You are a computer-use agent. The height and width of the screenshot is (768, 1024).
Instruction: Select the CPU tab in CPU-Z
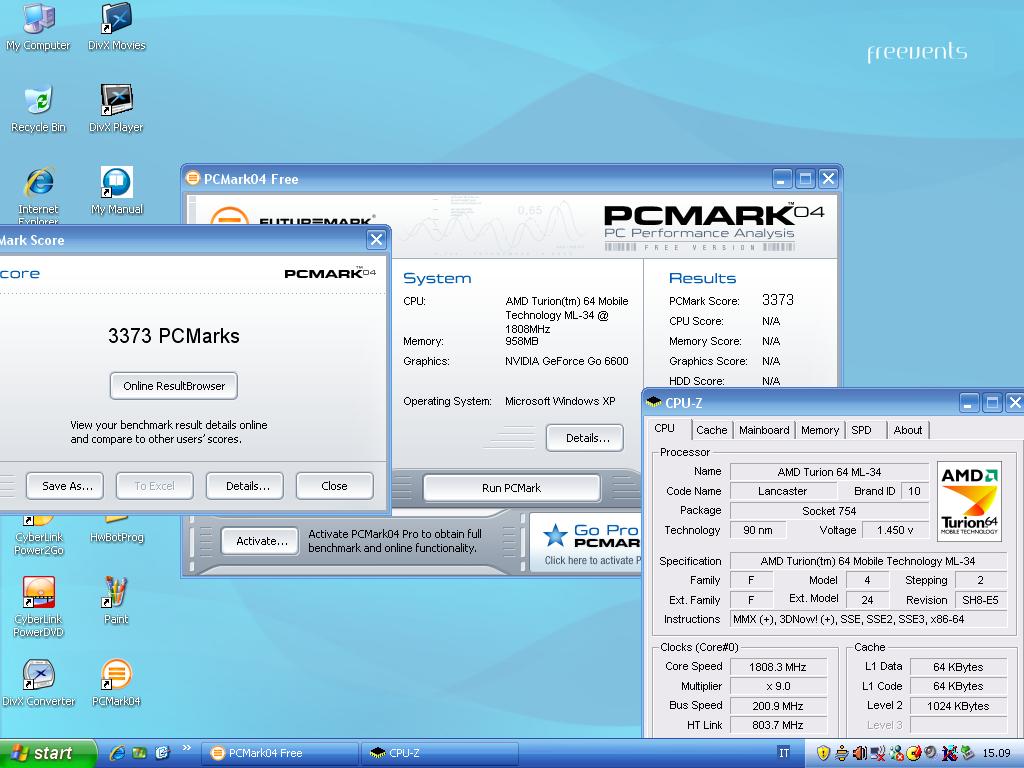click(664, 428)
